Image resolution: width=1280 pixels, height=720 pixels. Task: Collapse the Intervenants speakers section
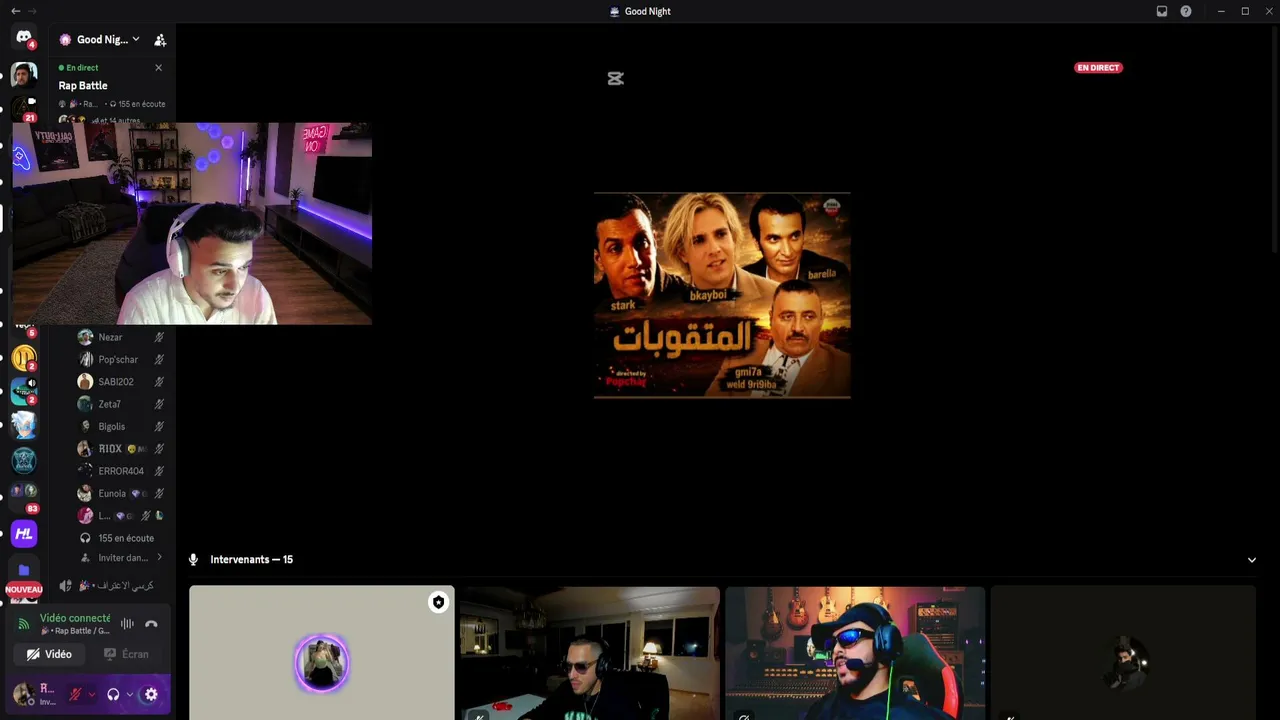click(1252, 560)
